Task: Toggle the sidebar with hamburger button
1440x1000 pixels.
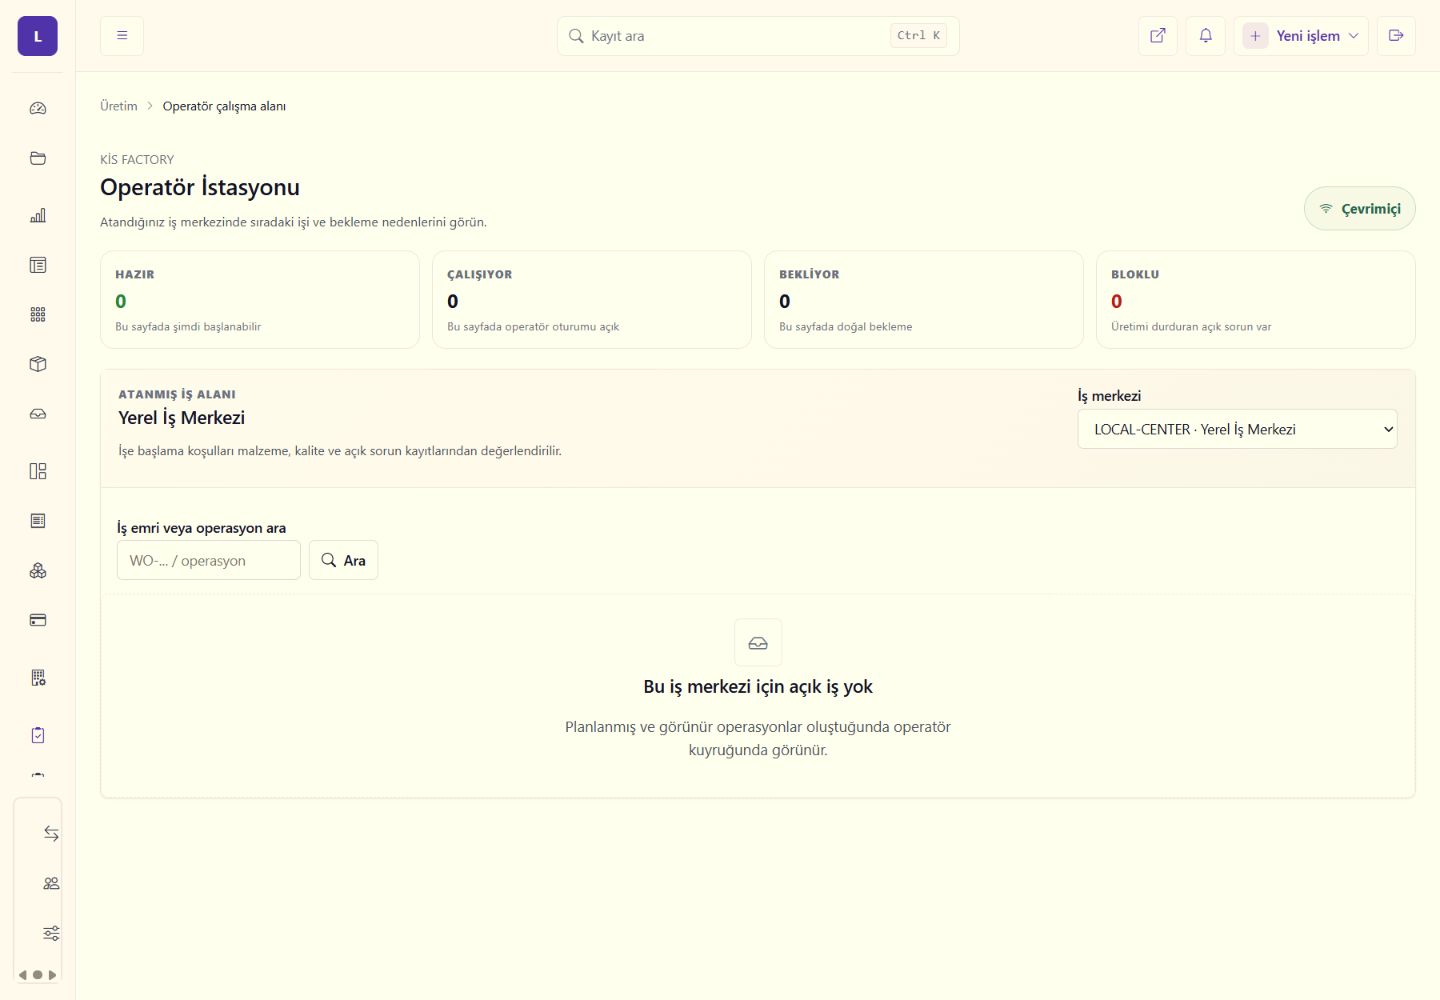Action: [x=122, y=36]
